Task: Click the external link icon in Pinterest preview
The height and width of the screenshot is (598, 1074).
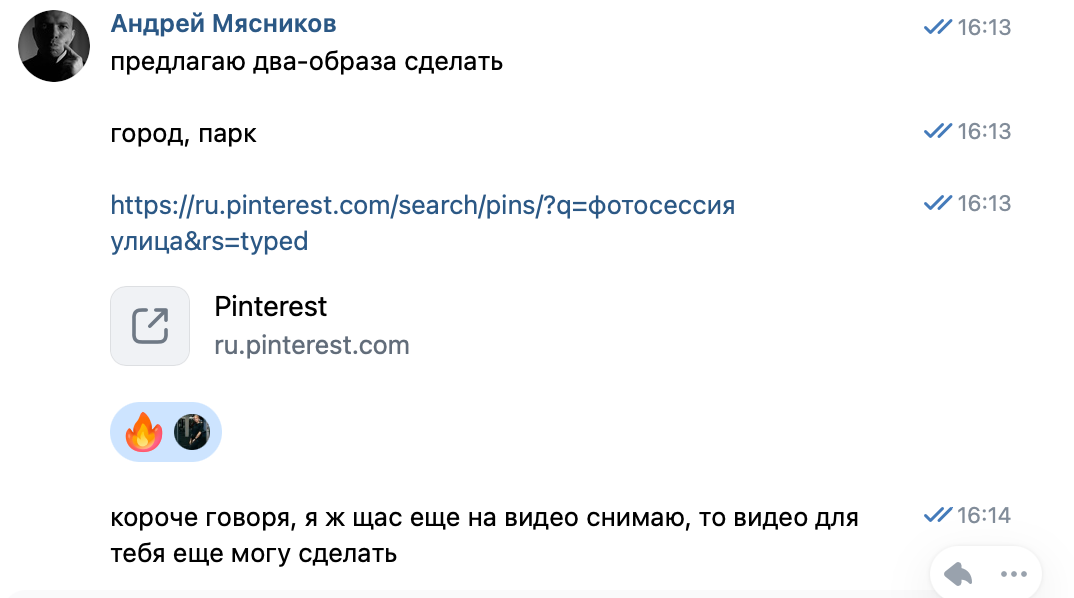Action: click(149, 325)
